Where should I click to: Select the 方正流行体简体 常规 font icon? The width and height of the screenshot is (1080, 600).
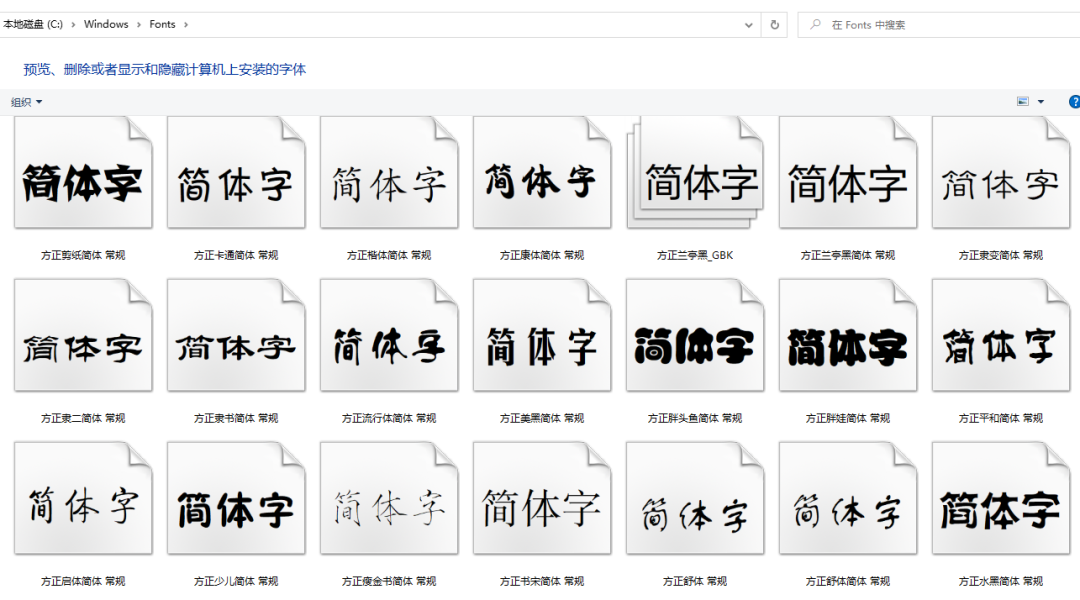coord(389,335)
